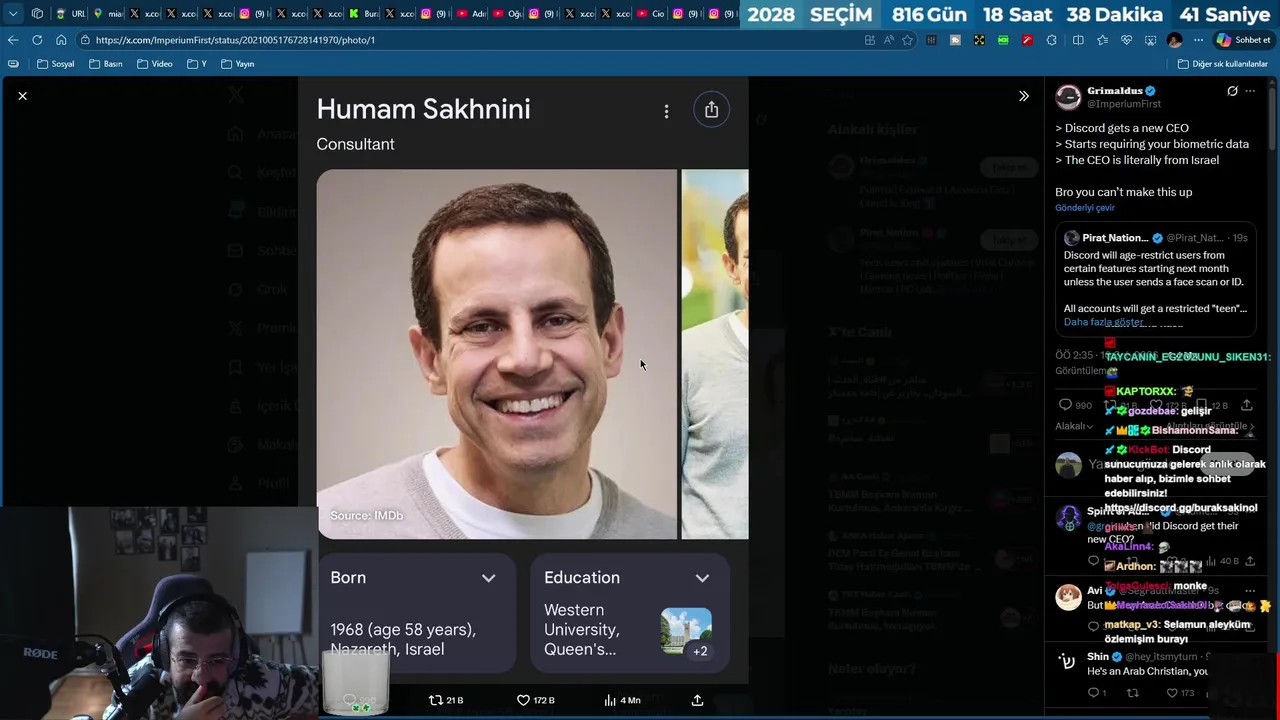The width and height of the screenshot is (1280, 720).
Task: Tap the share button in the photo card
Action: (711, 110)
